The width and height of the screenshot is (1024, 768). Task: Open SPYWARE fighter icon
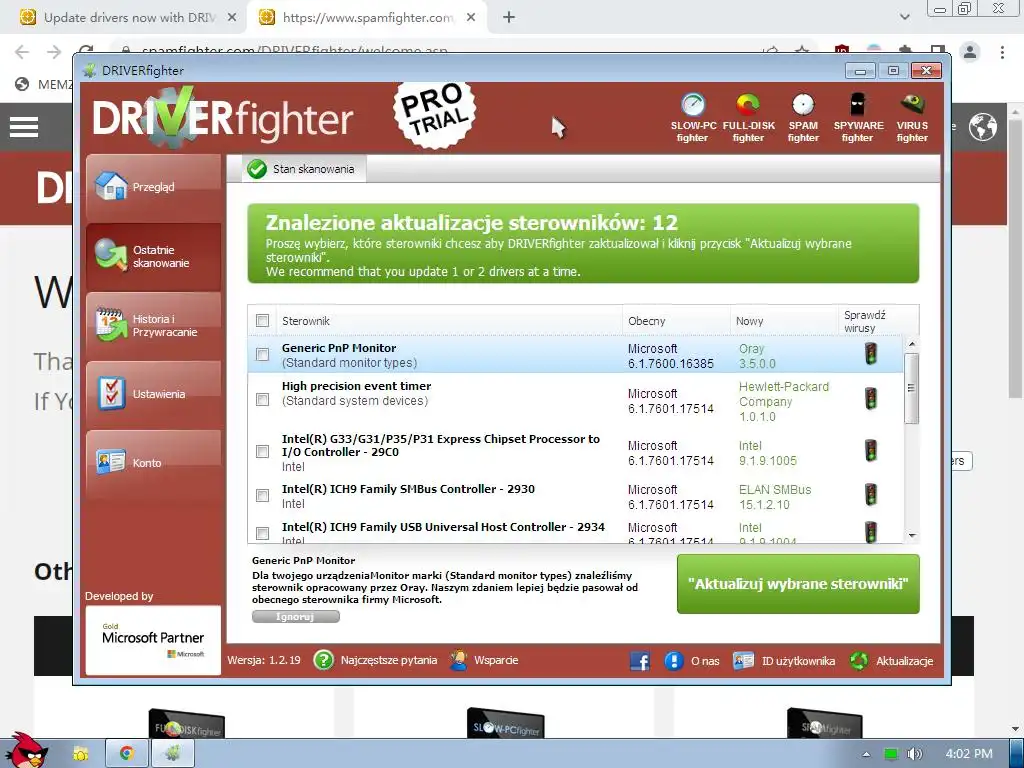coord(857,105)
